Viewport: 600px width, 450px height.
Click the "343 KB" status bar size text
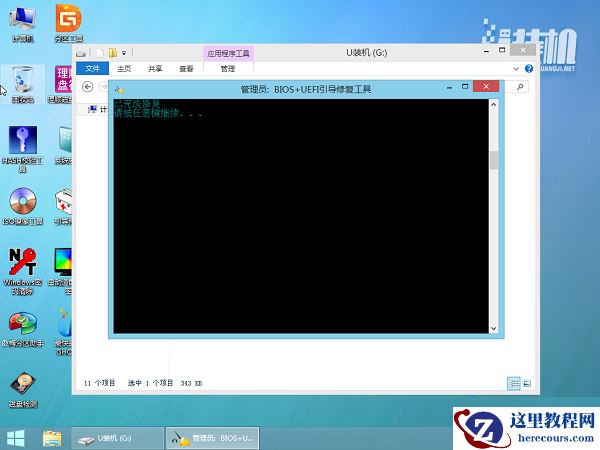pos(191,383)
